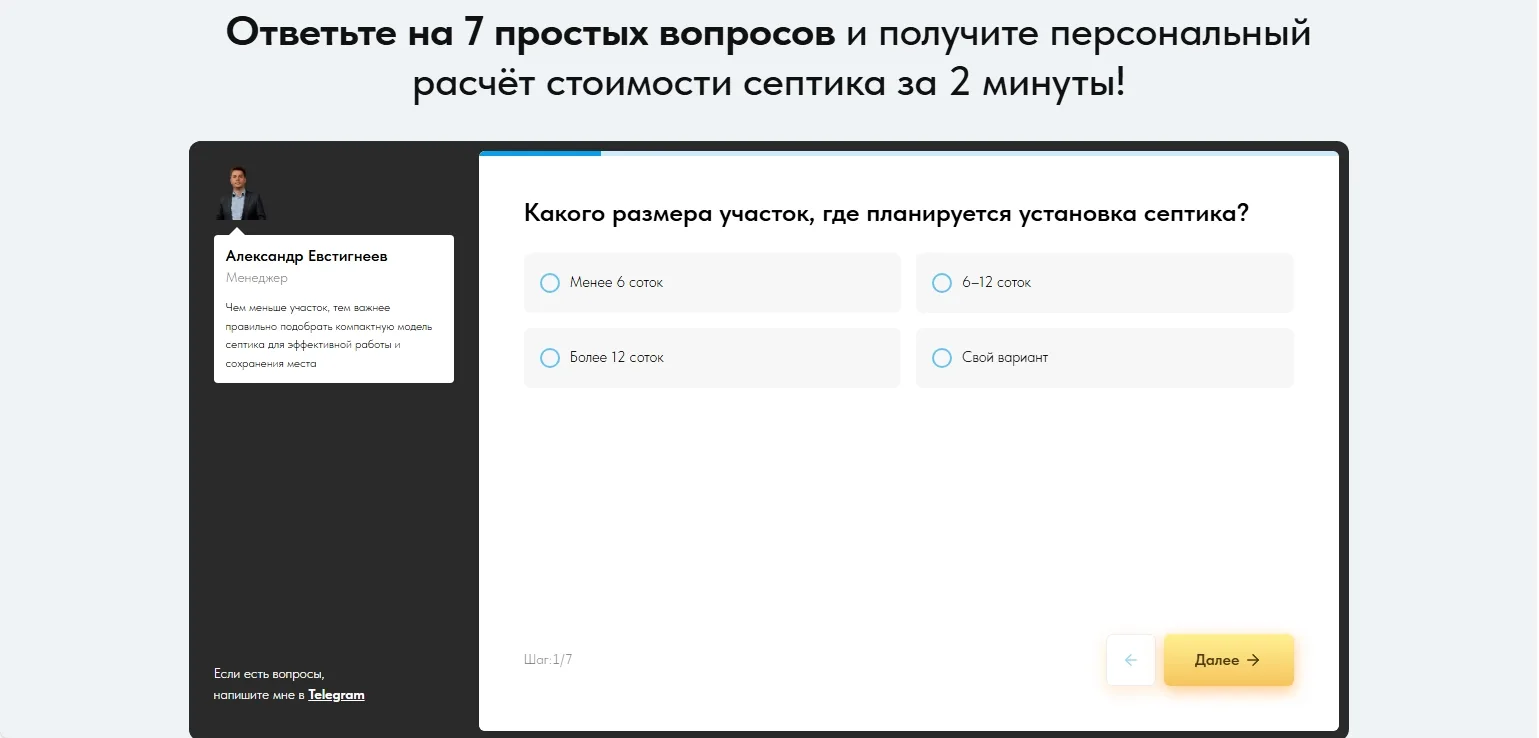Click manager Александр Евстигнеев's avatar photo
1539x738 pixels.
point(241,193)
